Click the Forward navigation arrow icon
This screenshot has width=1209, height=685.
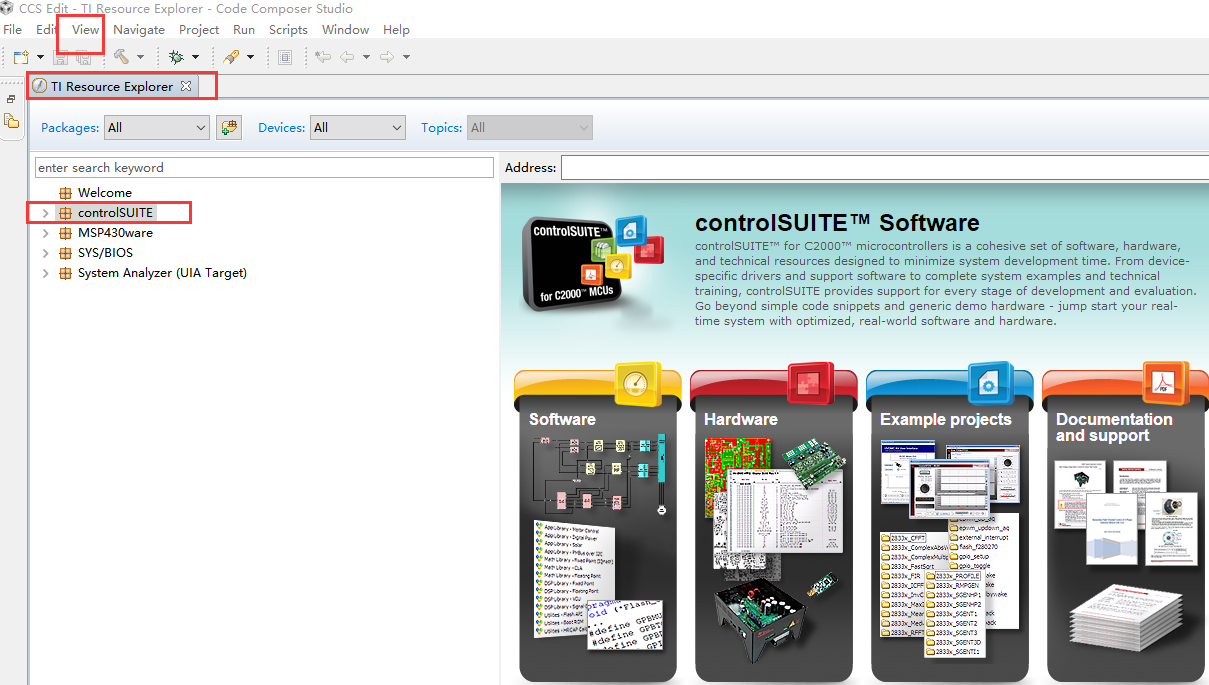(385, 56)
